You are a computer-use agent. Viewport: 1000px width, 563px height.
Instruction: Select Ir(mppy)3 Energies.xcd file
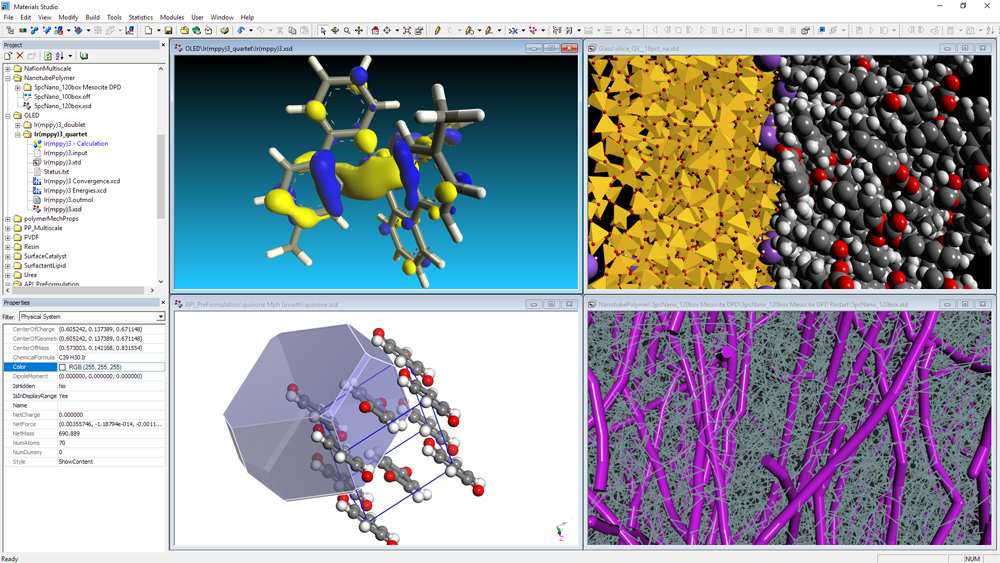coord(75,191)
